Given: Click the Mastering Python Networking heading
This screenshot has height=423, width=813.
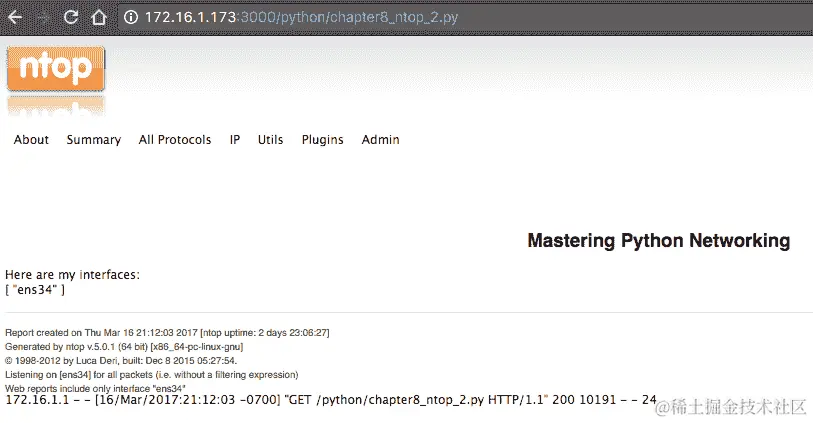Looking at the screenshot, I should [x=658, y=241].
